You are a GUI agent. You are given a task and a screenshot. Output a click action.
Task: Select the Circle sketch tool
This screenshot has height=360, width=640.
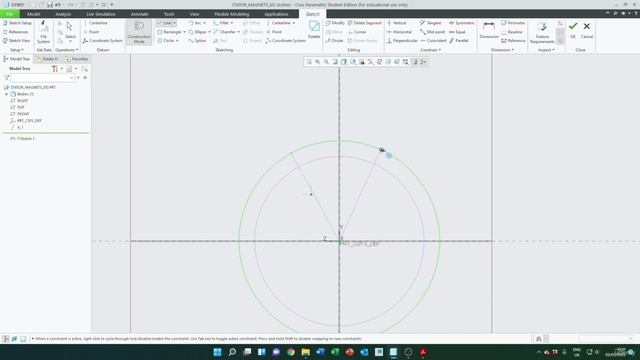[x=166, y=41]
